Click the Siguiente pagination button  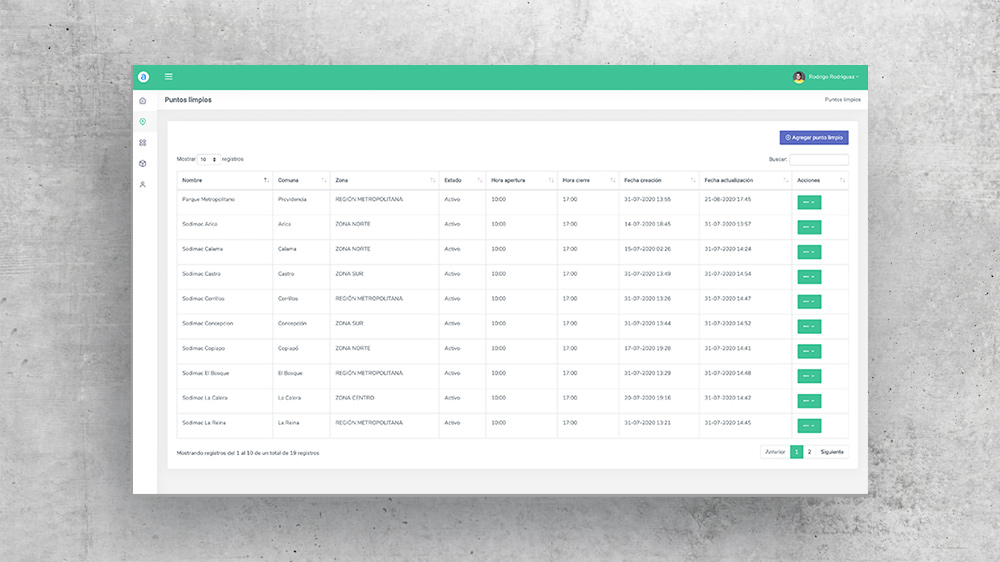[x=832, y=452]
